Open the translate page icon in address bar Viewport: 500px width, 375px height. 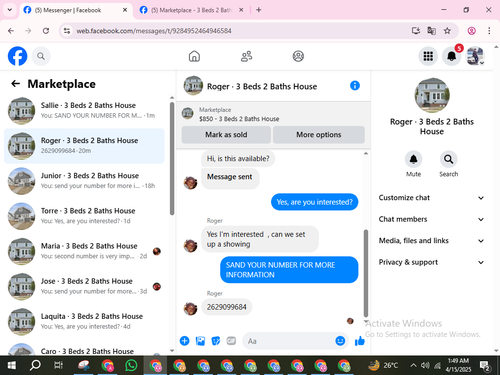coord(431,31)
